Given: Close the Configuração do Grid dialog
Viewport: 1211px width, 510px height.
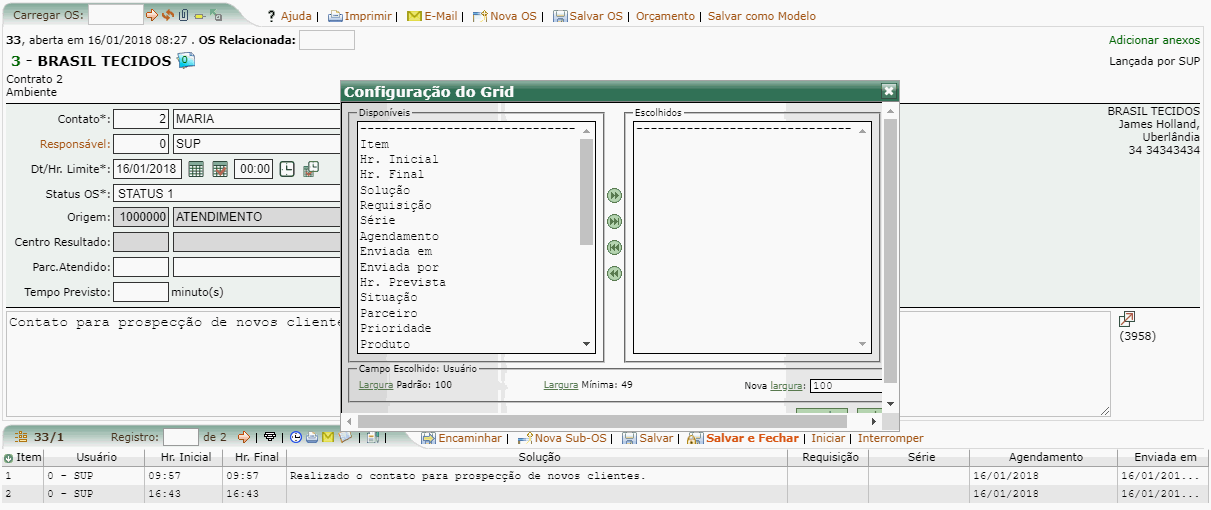Looking at the screenshot, I should pos(889,91).
